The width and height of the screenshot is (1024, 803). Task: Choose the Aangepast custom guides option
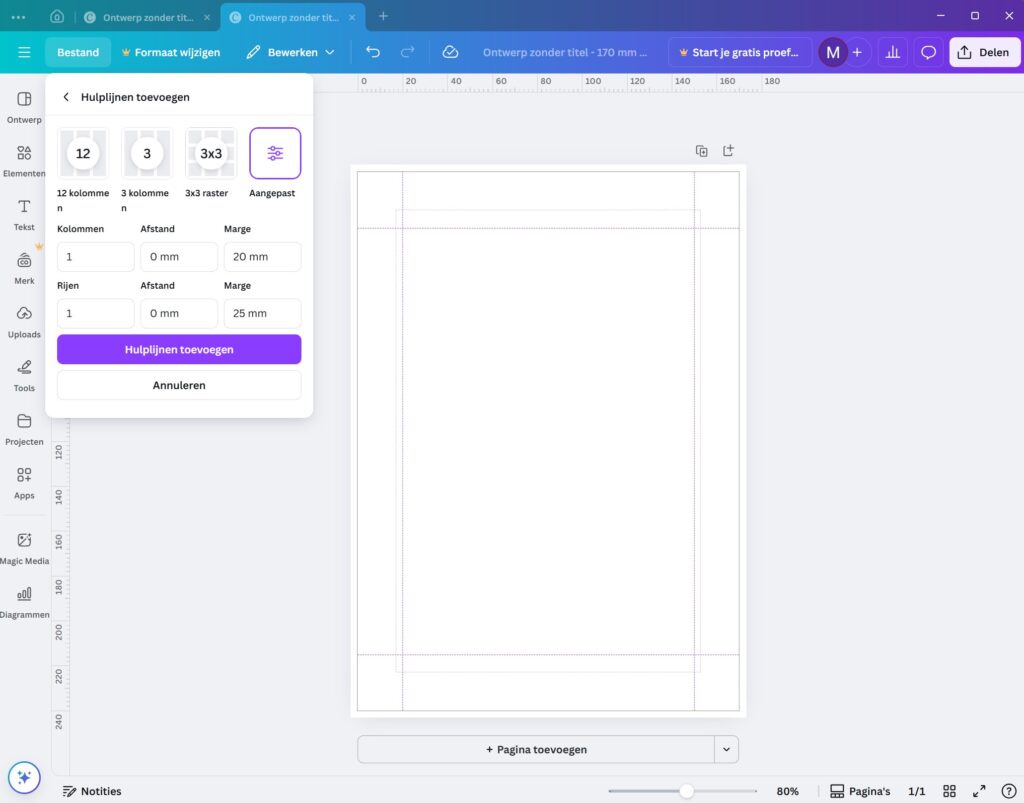coord(275,153)
